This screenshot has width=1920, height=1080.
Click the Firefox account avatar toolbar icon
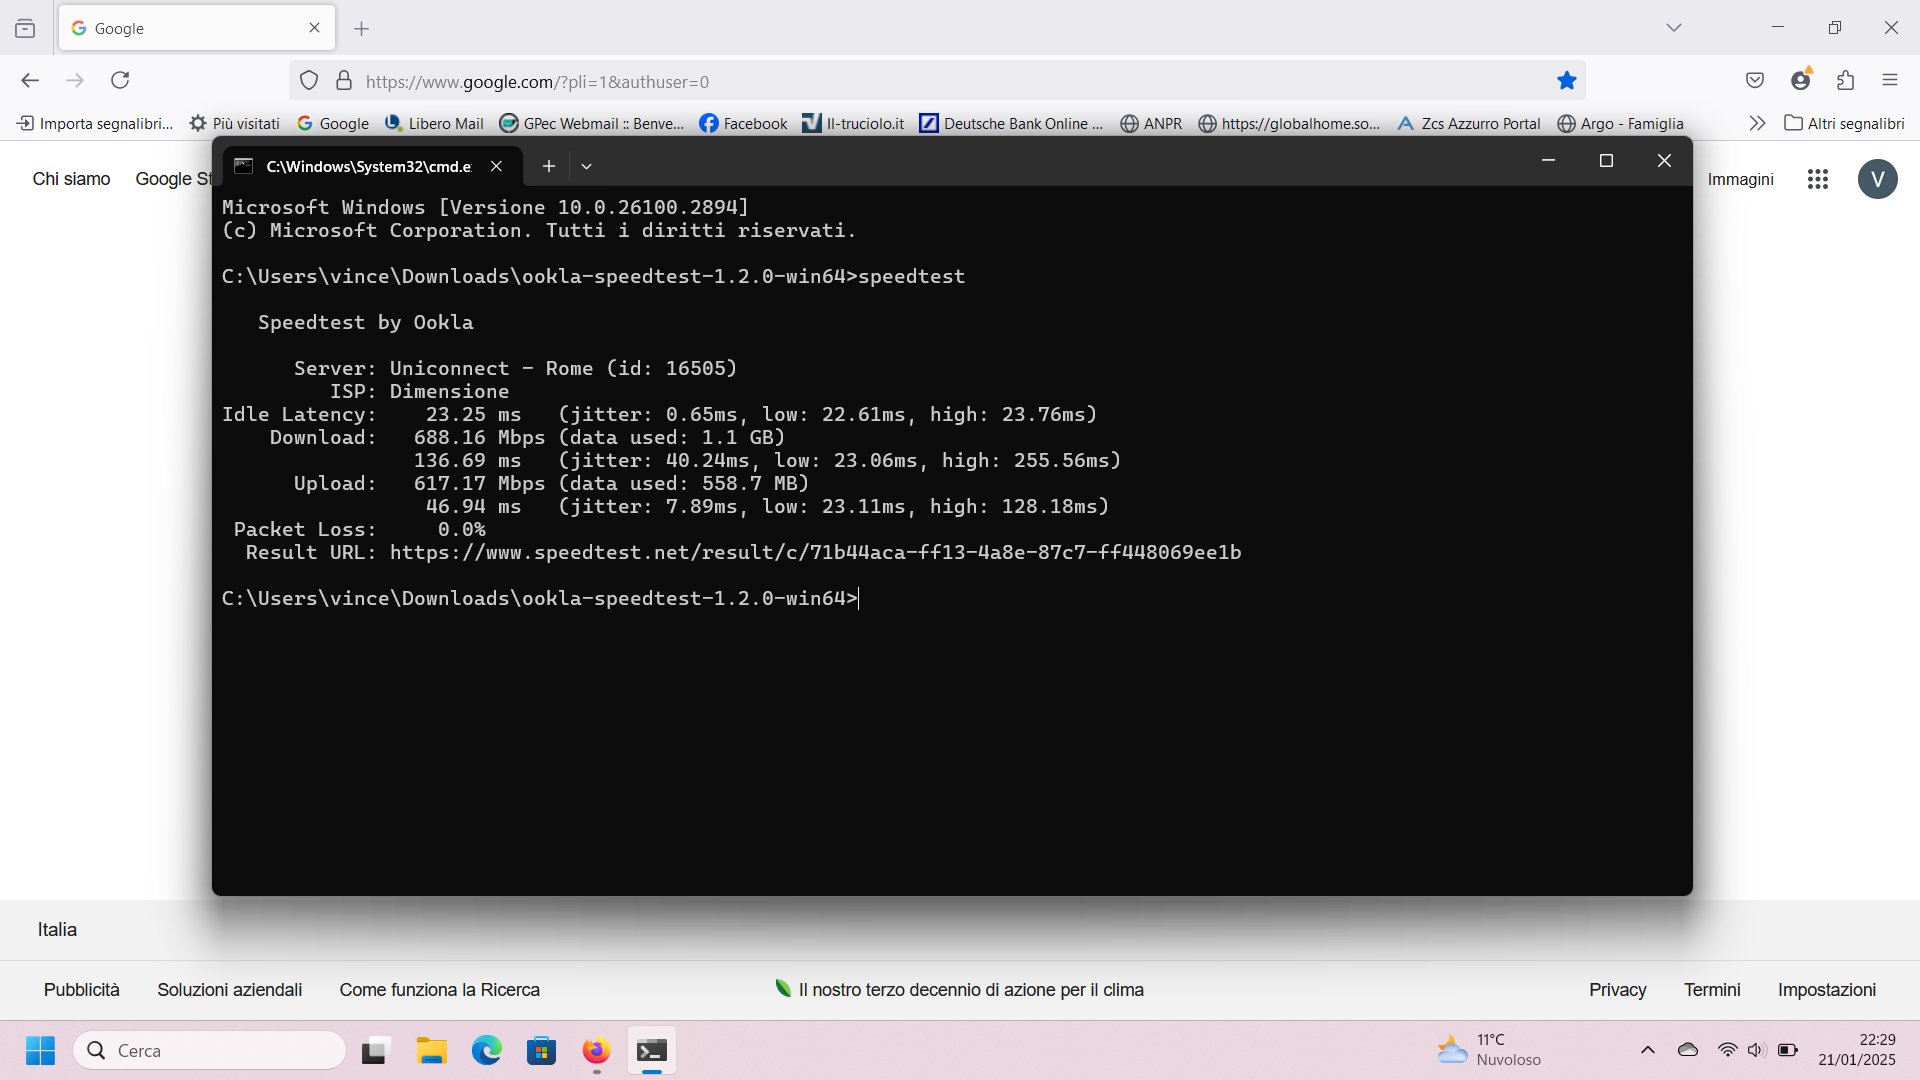[x=1801, y=80]
